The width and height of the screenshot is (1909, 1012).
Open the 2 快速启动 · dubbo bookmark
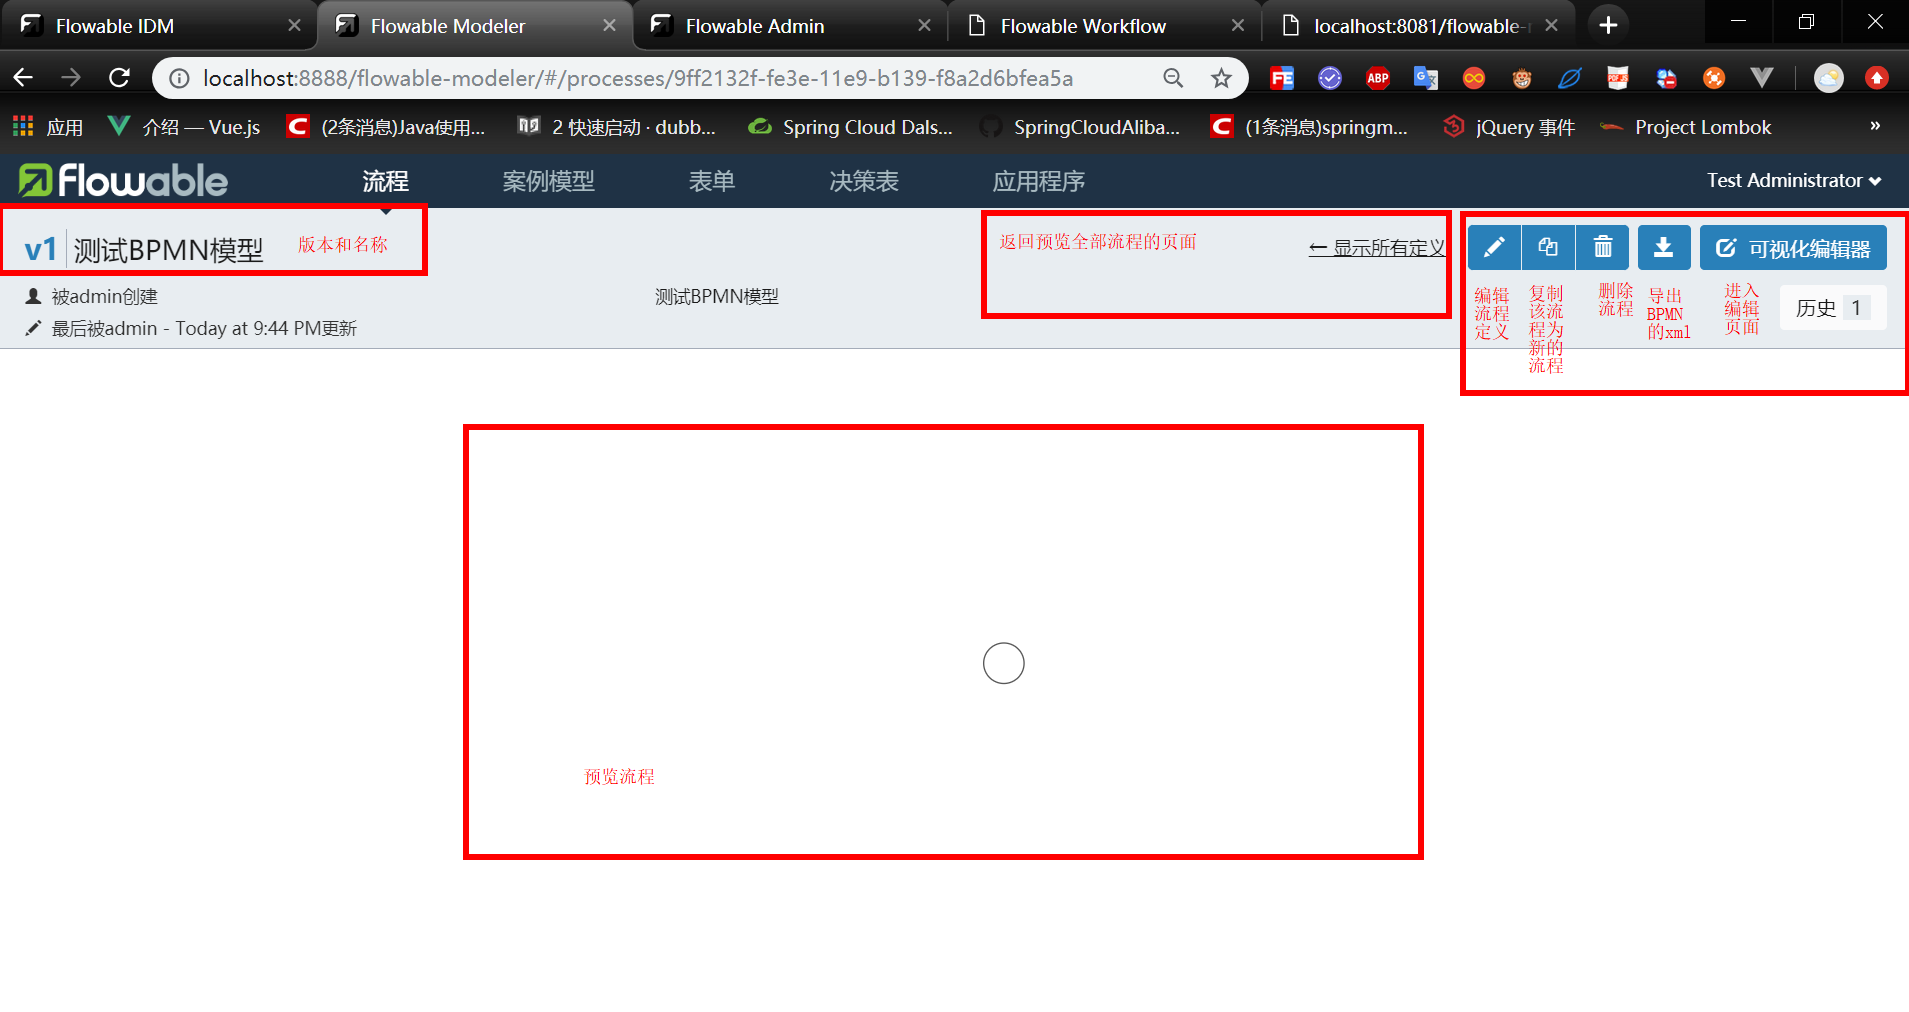617,127
